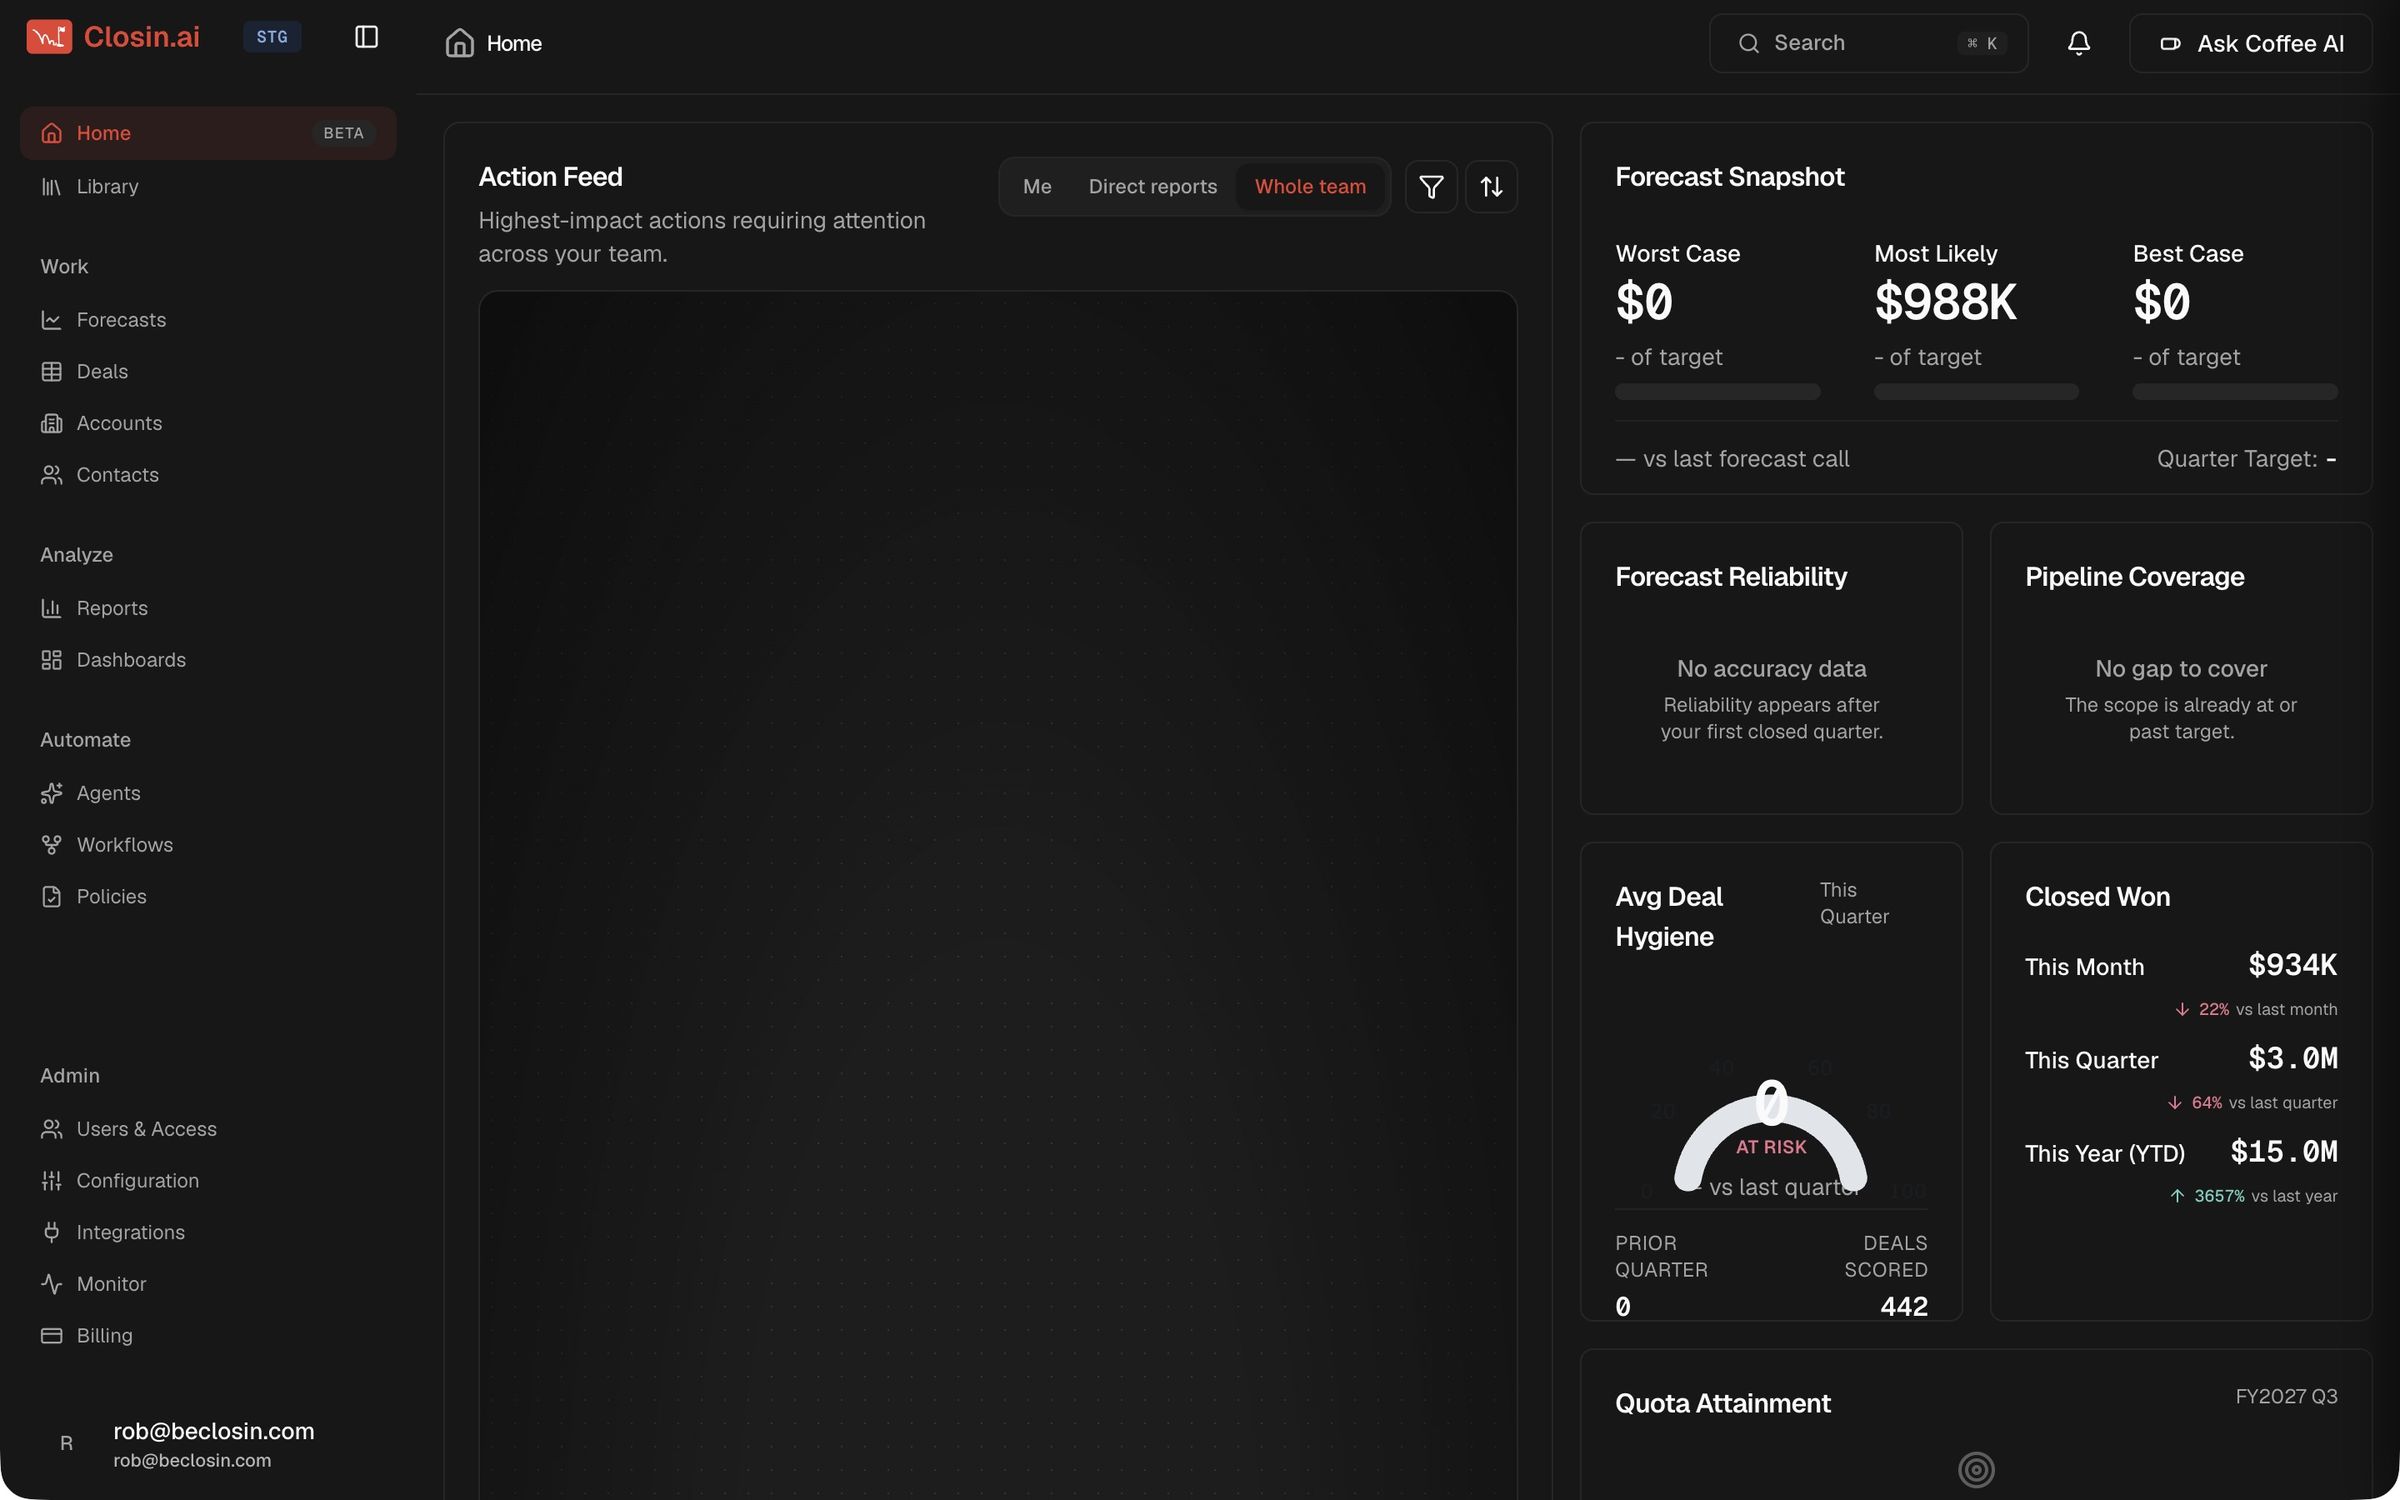Click the Monitor pulse icon
Image resolution: width=2400 pixels, height=1500 pixels.
(51, 1284)
